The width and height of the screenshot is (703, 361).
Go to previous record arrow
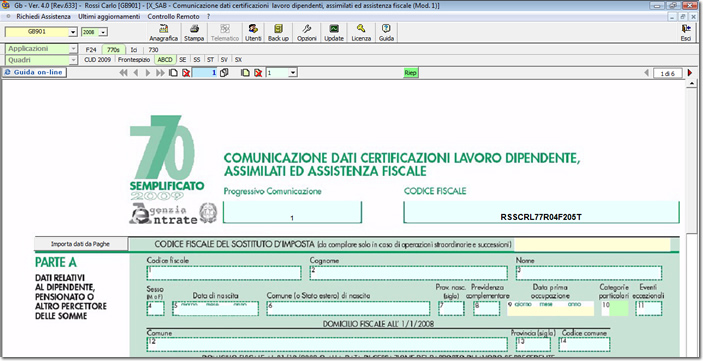(136, 73)
